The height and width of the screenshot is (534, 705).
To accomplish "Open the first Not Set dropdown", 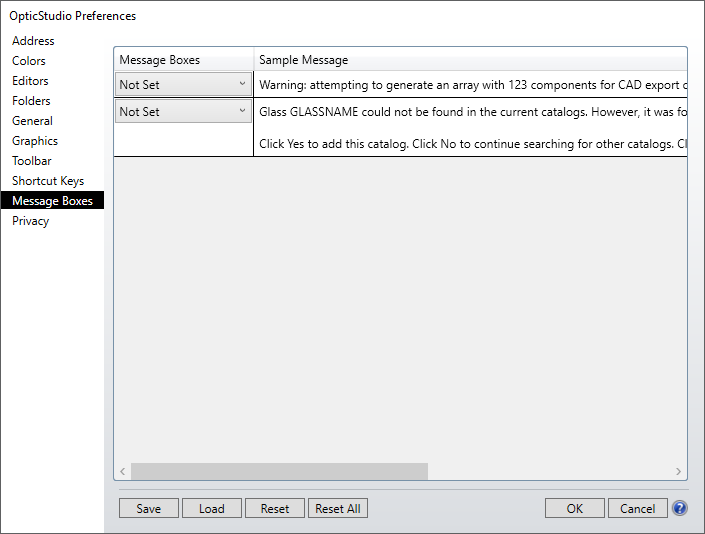I will tap(184, 85).
